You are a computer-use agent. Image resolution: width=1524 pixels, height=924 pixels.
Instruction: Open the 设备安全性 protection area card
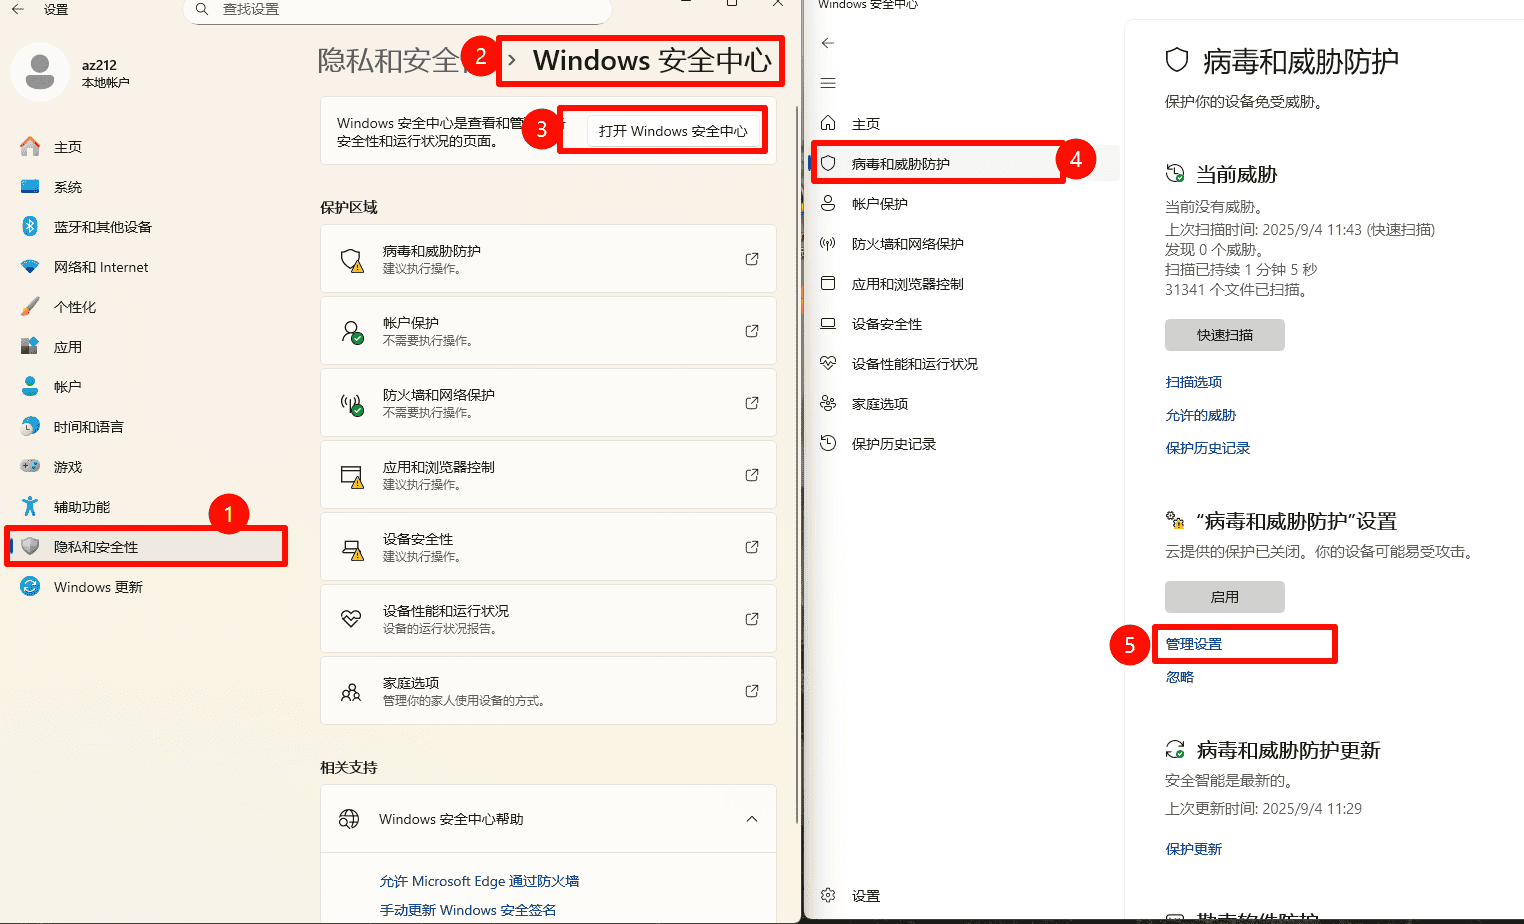click(548, 547)
